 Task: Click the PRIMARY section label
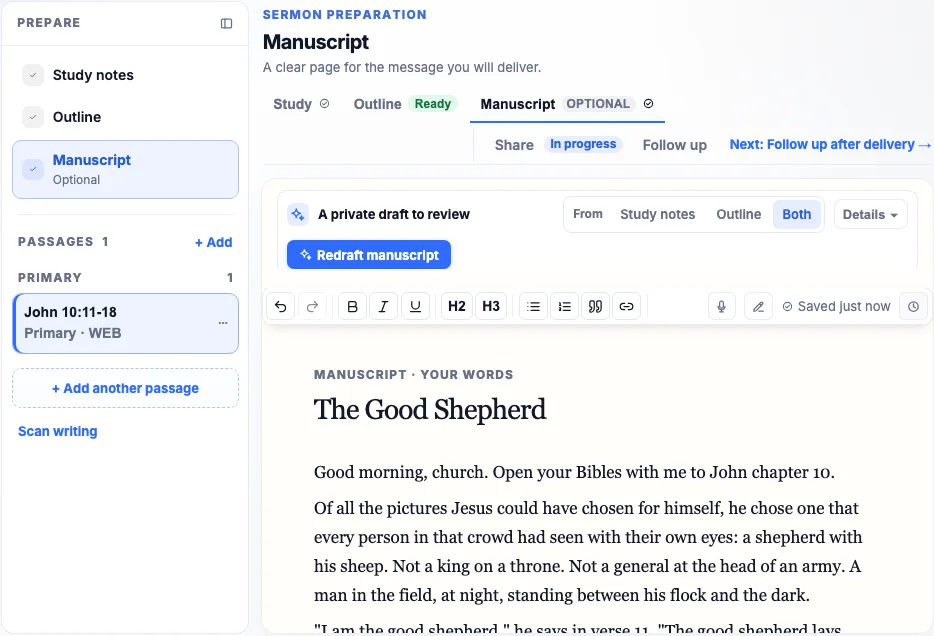(50, 278)
